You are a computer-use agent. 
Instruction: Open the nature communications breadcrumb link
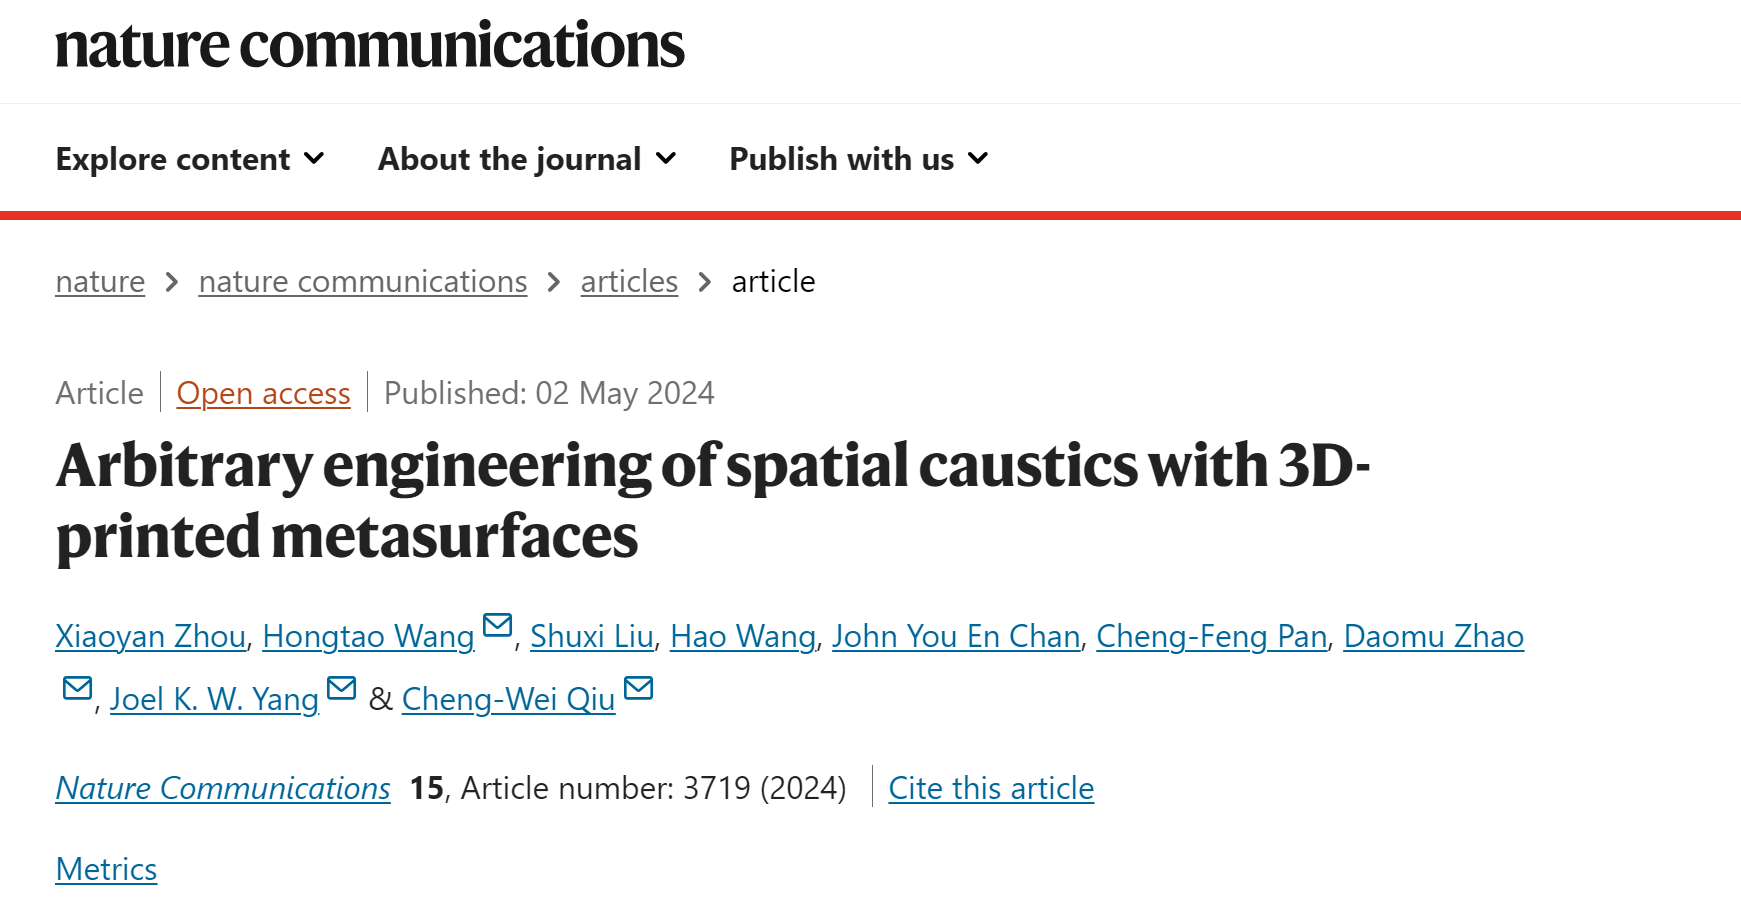(363, 282)
